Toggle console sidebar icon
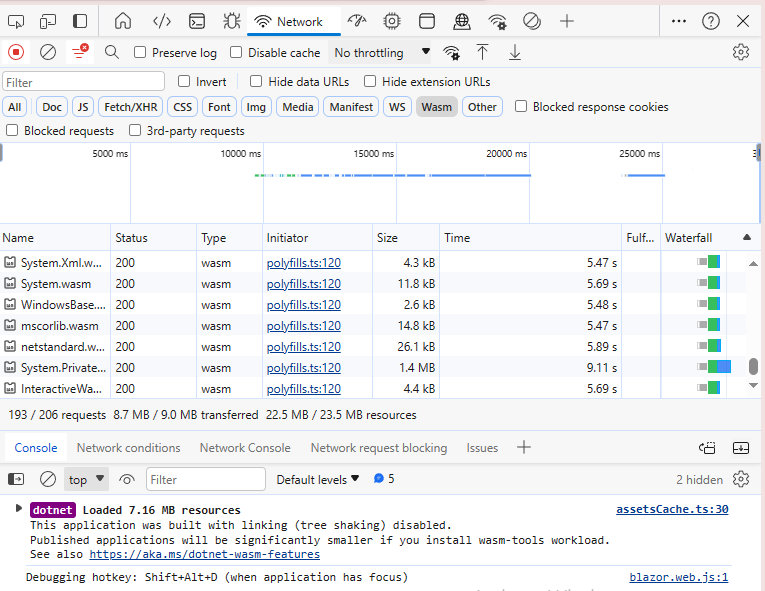 tap(16, 479)
